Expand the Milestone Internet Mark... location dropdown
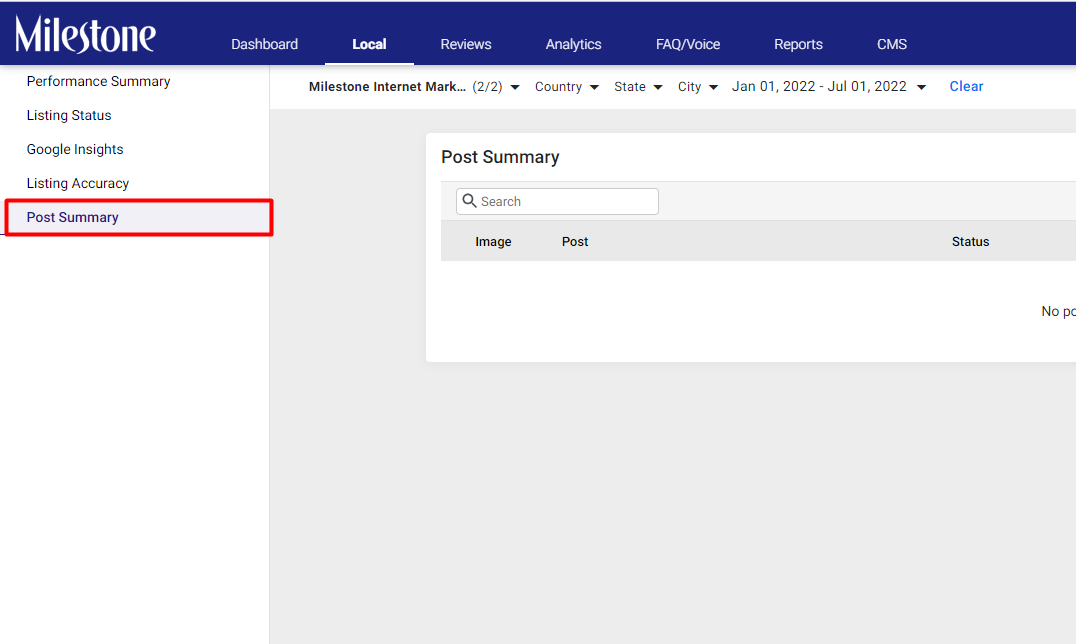Viewport: 1076px width, 644px height. pyautogui.click(x=414, y=87)
